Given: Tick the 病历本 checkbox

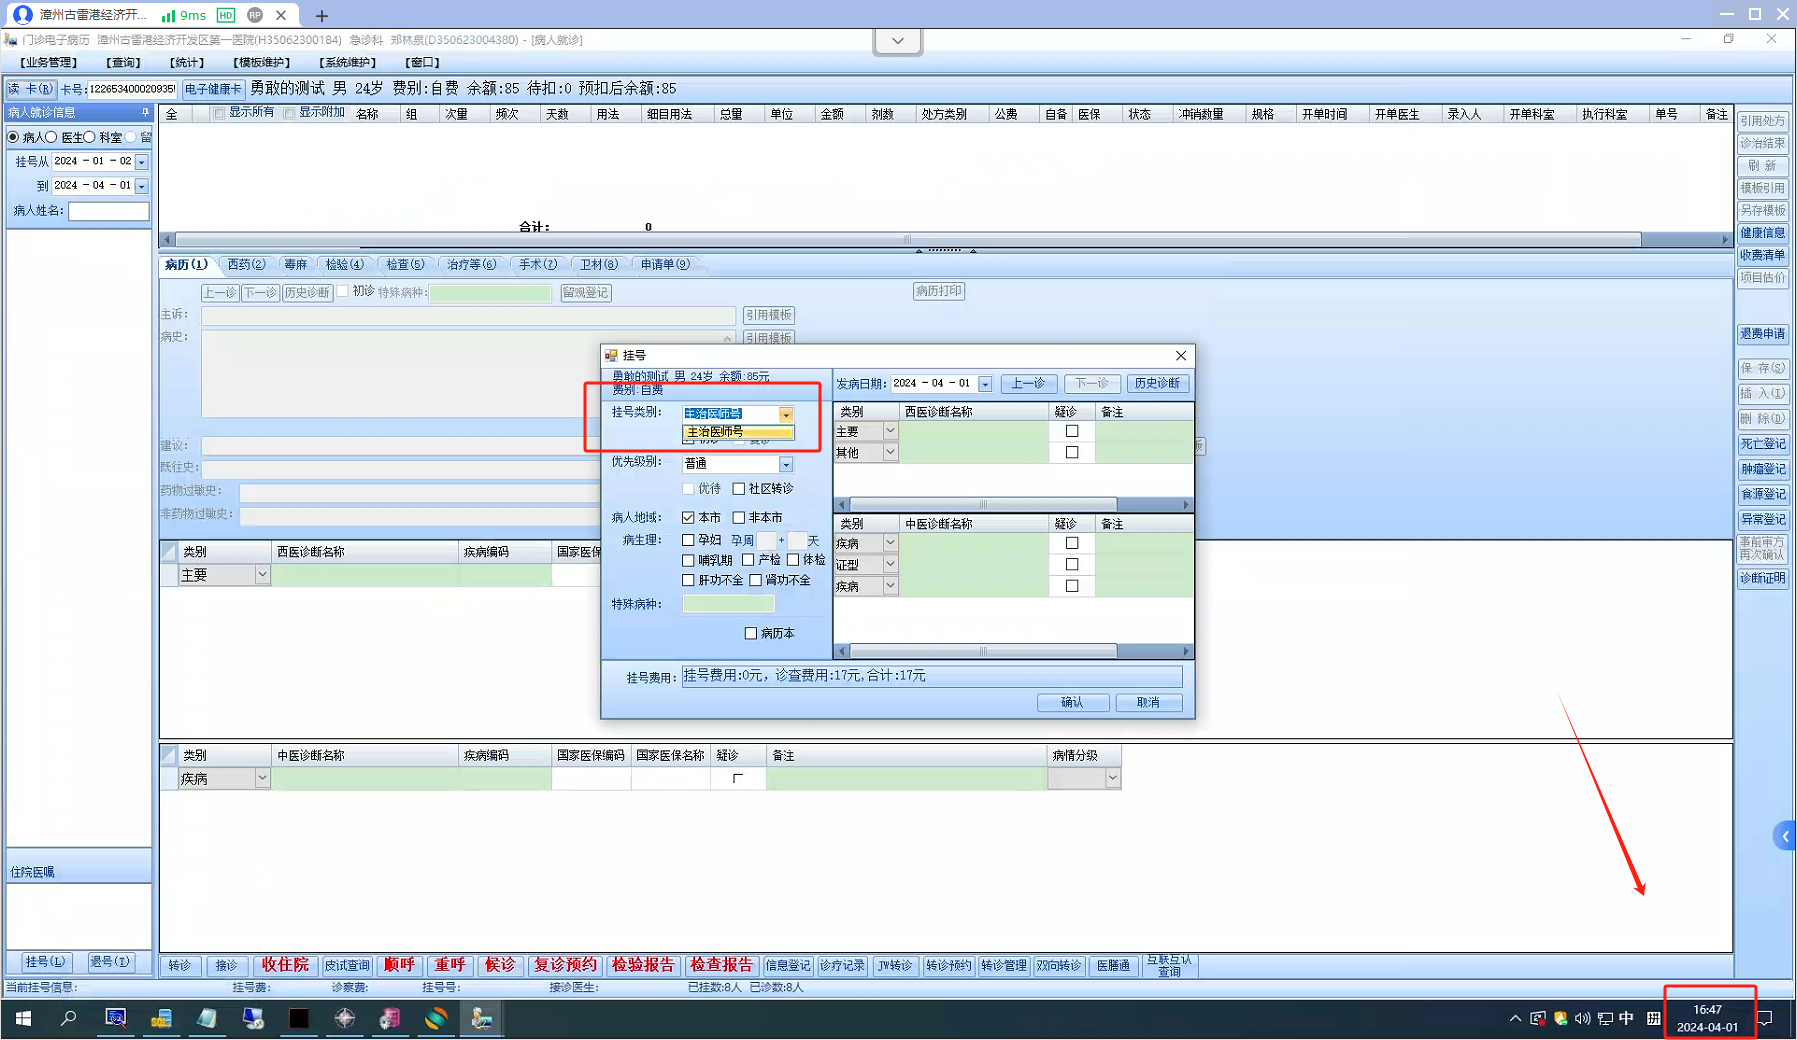Looking at the screenshot, I should [751, 634].
